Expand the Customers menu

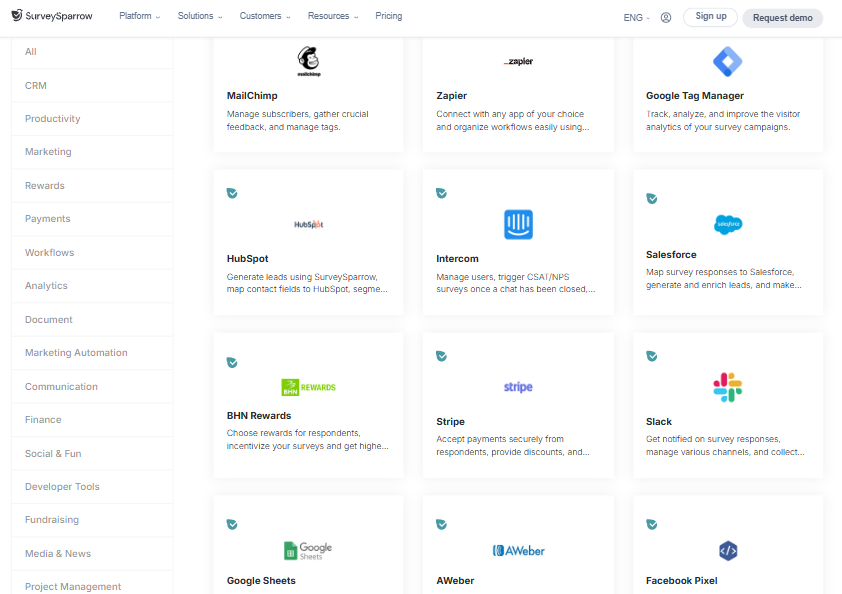point(265,16)
